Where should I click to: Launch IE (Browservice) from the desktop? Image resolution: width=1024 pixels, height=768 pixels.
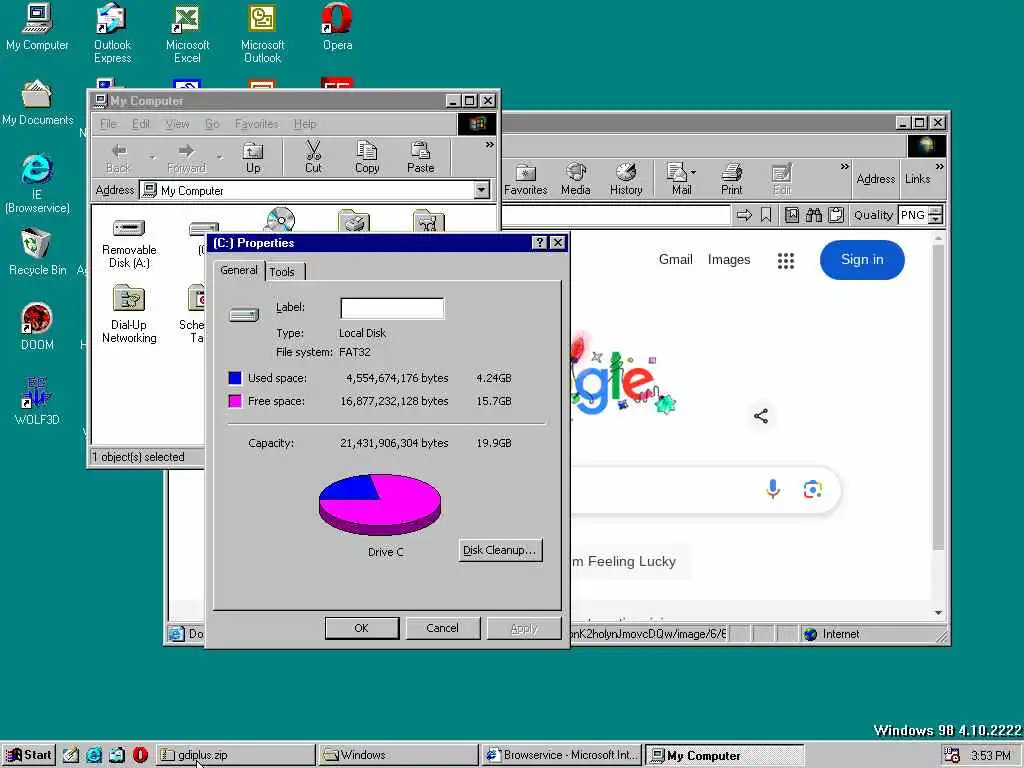pos(37,184)
